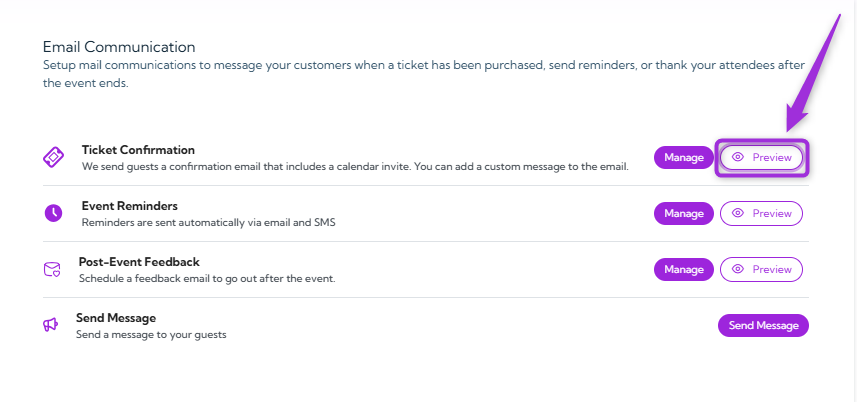
Task: Click the reminders via email and SMS description
Action: point(209,222)
